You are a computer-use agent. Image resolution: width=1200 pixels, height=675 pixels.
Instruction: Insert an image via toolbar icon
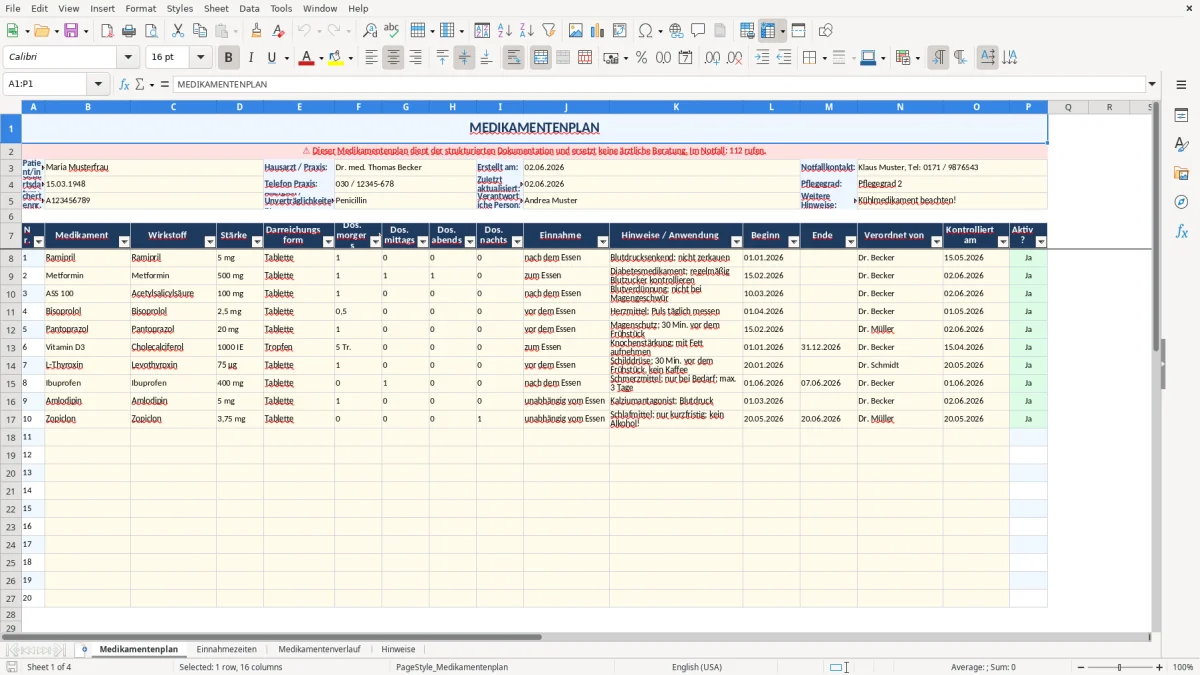(x=576, y=31)
